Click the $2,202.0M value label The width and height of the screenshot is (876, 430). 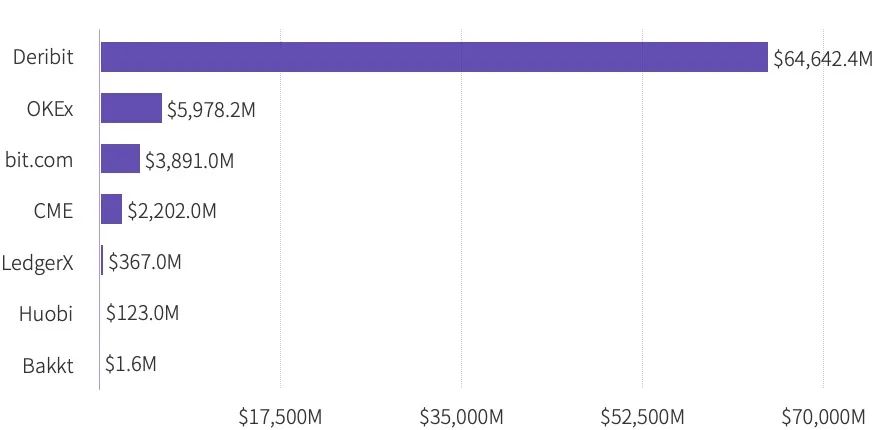click(172, 211)
